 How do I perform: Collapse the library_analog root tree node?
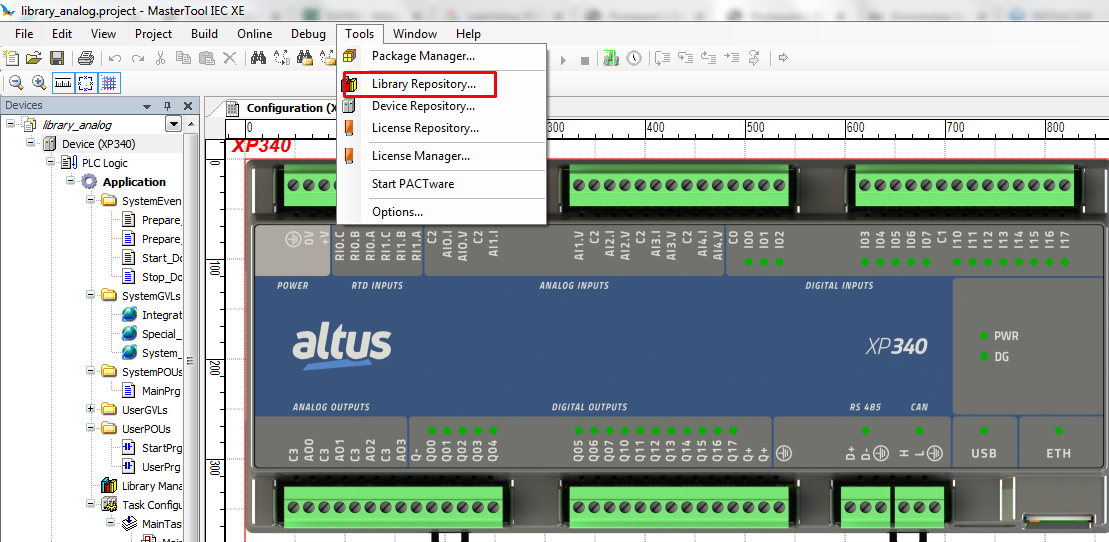[11, 125]
